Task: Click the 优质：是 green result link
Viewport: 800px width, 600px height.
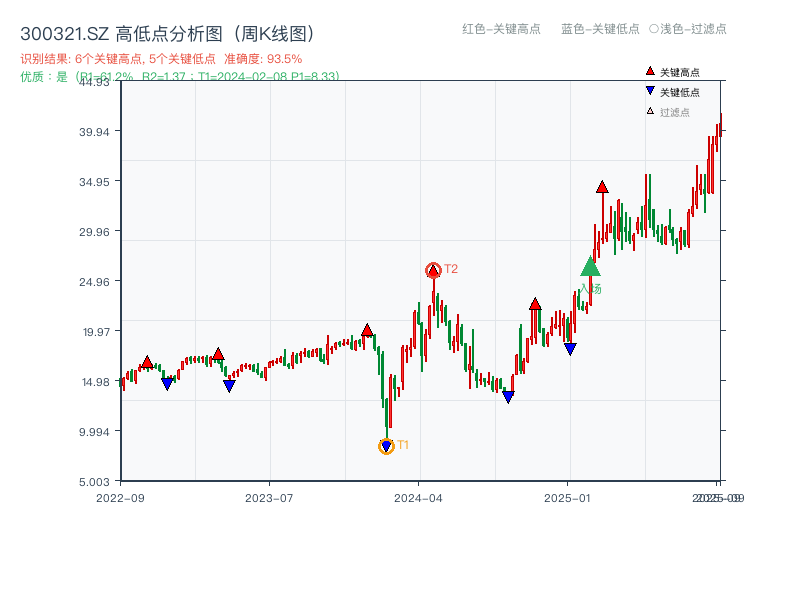Action: click(46, 74)
